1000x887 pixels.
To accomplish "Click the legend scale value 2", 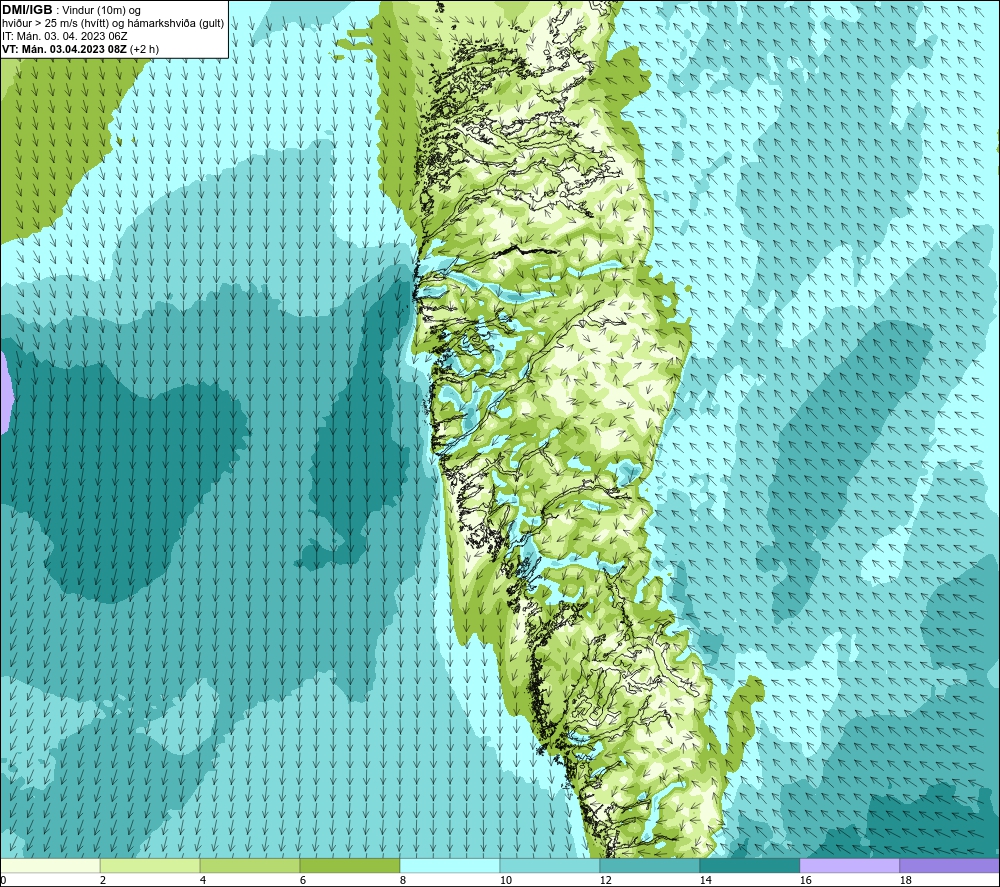I will [x=103, y=880].
